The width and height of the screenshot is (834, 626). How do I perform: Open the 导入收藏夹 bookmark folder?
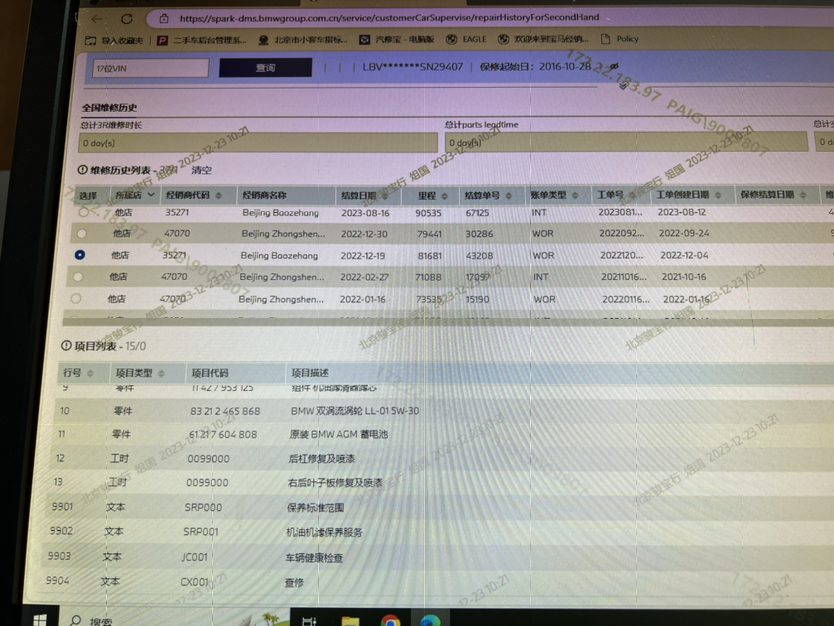(114, 40)
